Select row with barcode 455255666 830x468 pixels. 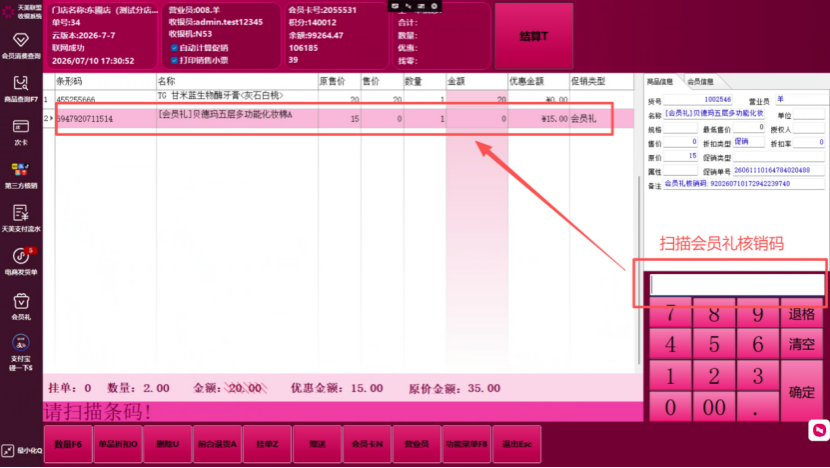point(339,98)
